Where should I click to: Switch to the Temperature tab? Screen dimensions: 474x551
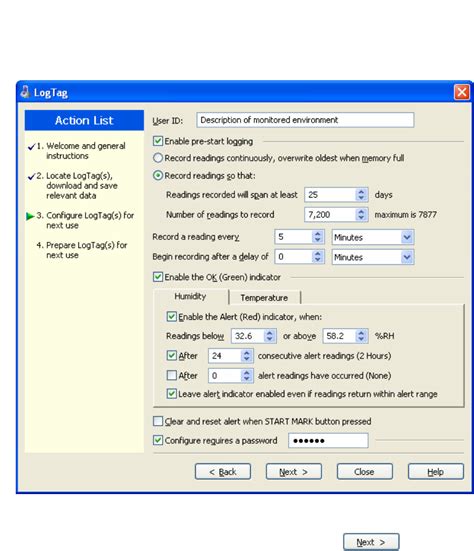click(x=264, y=298)
